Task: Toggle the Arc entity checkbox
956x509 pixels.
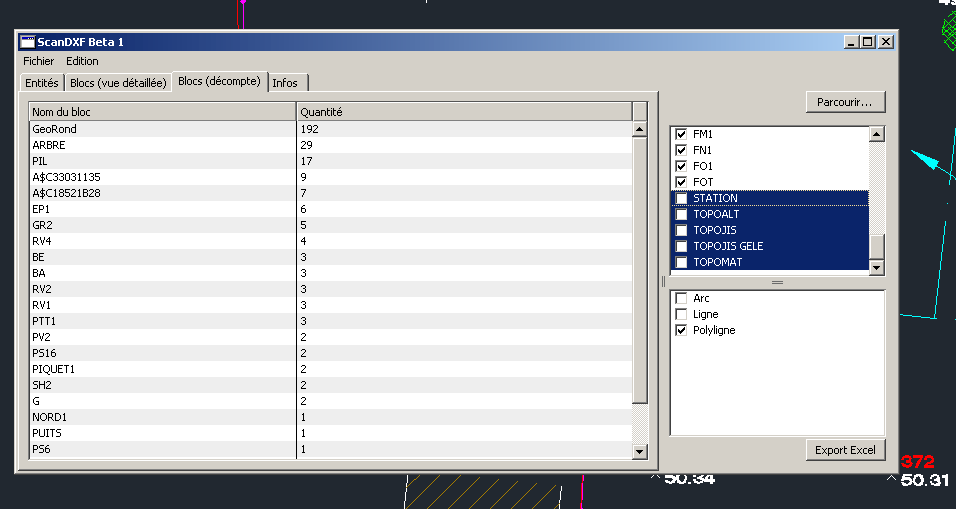Action: coord(682,298)
